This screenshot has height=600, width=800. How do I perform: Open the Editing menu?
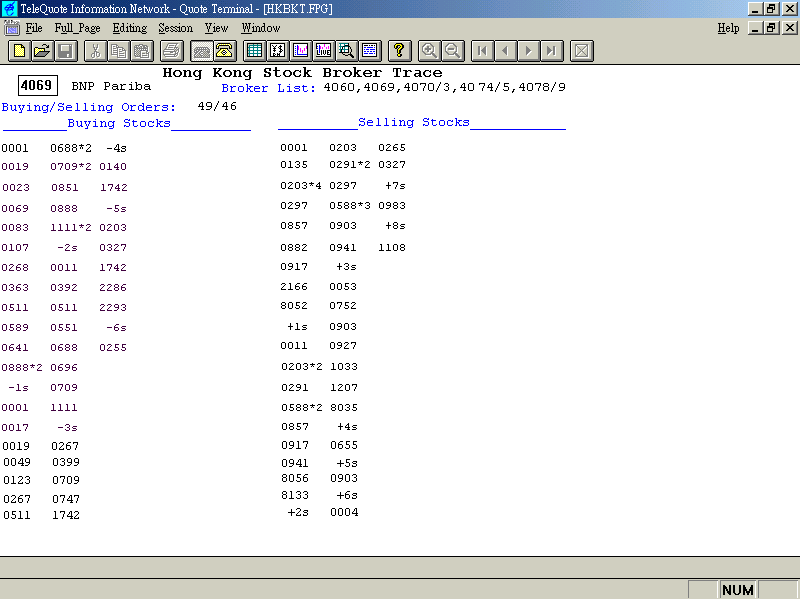[x=130, y=28]
